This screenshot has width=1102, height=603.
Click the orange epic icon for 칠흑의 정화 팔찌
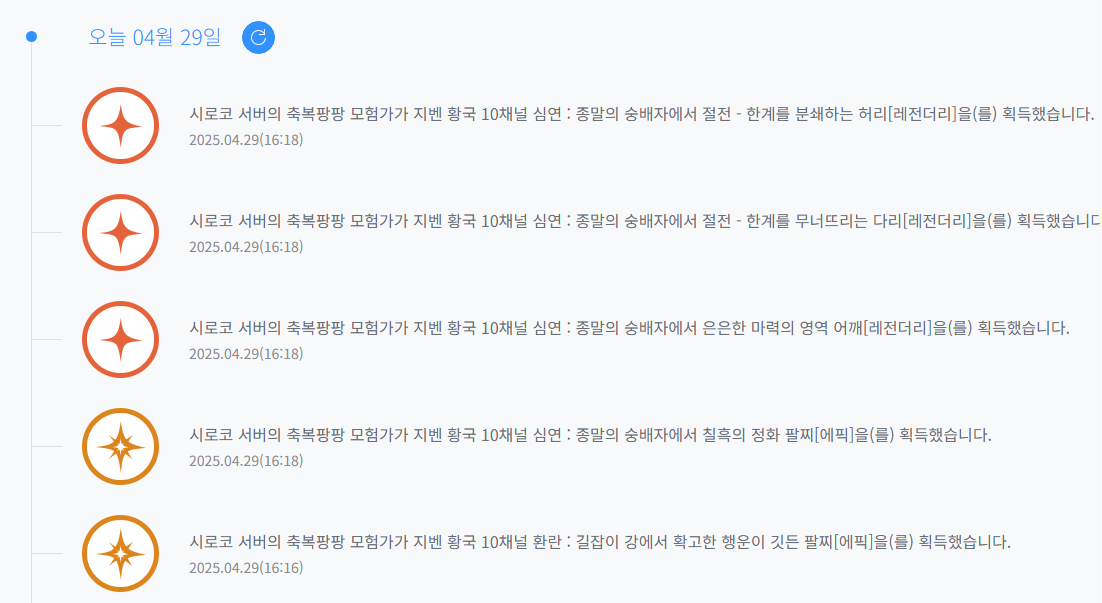tap(120, 446)
